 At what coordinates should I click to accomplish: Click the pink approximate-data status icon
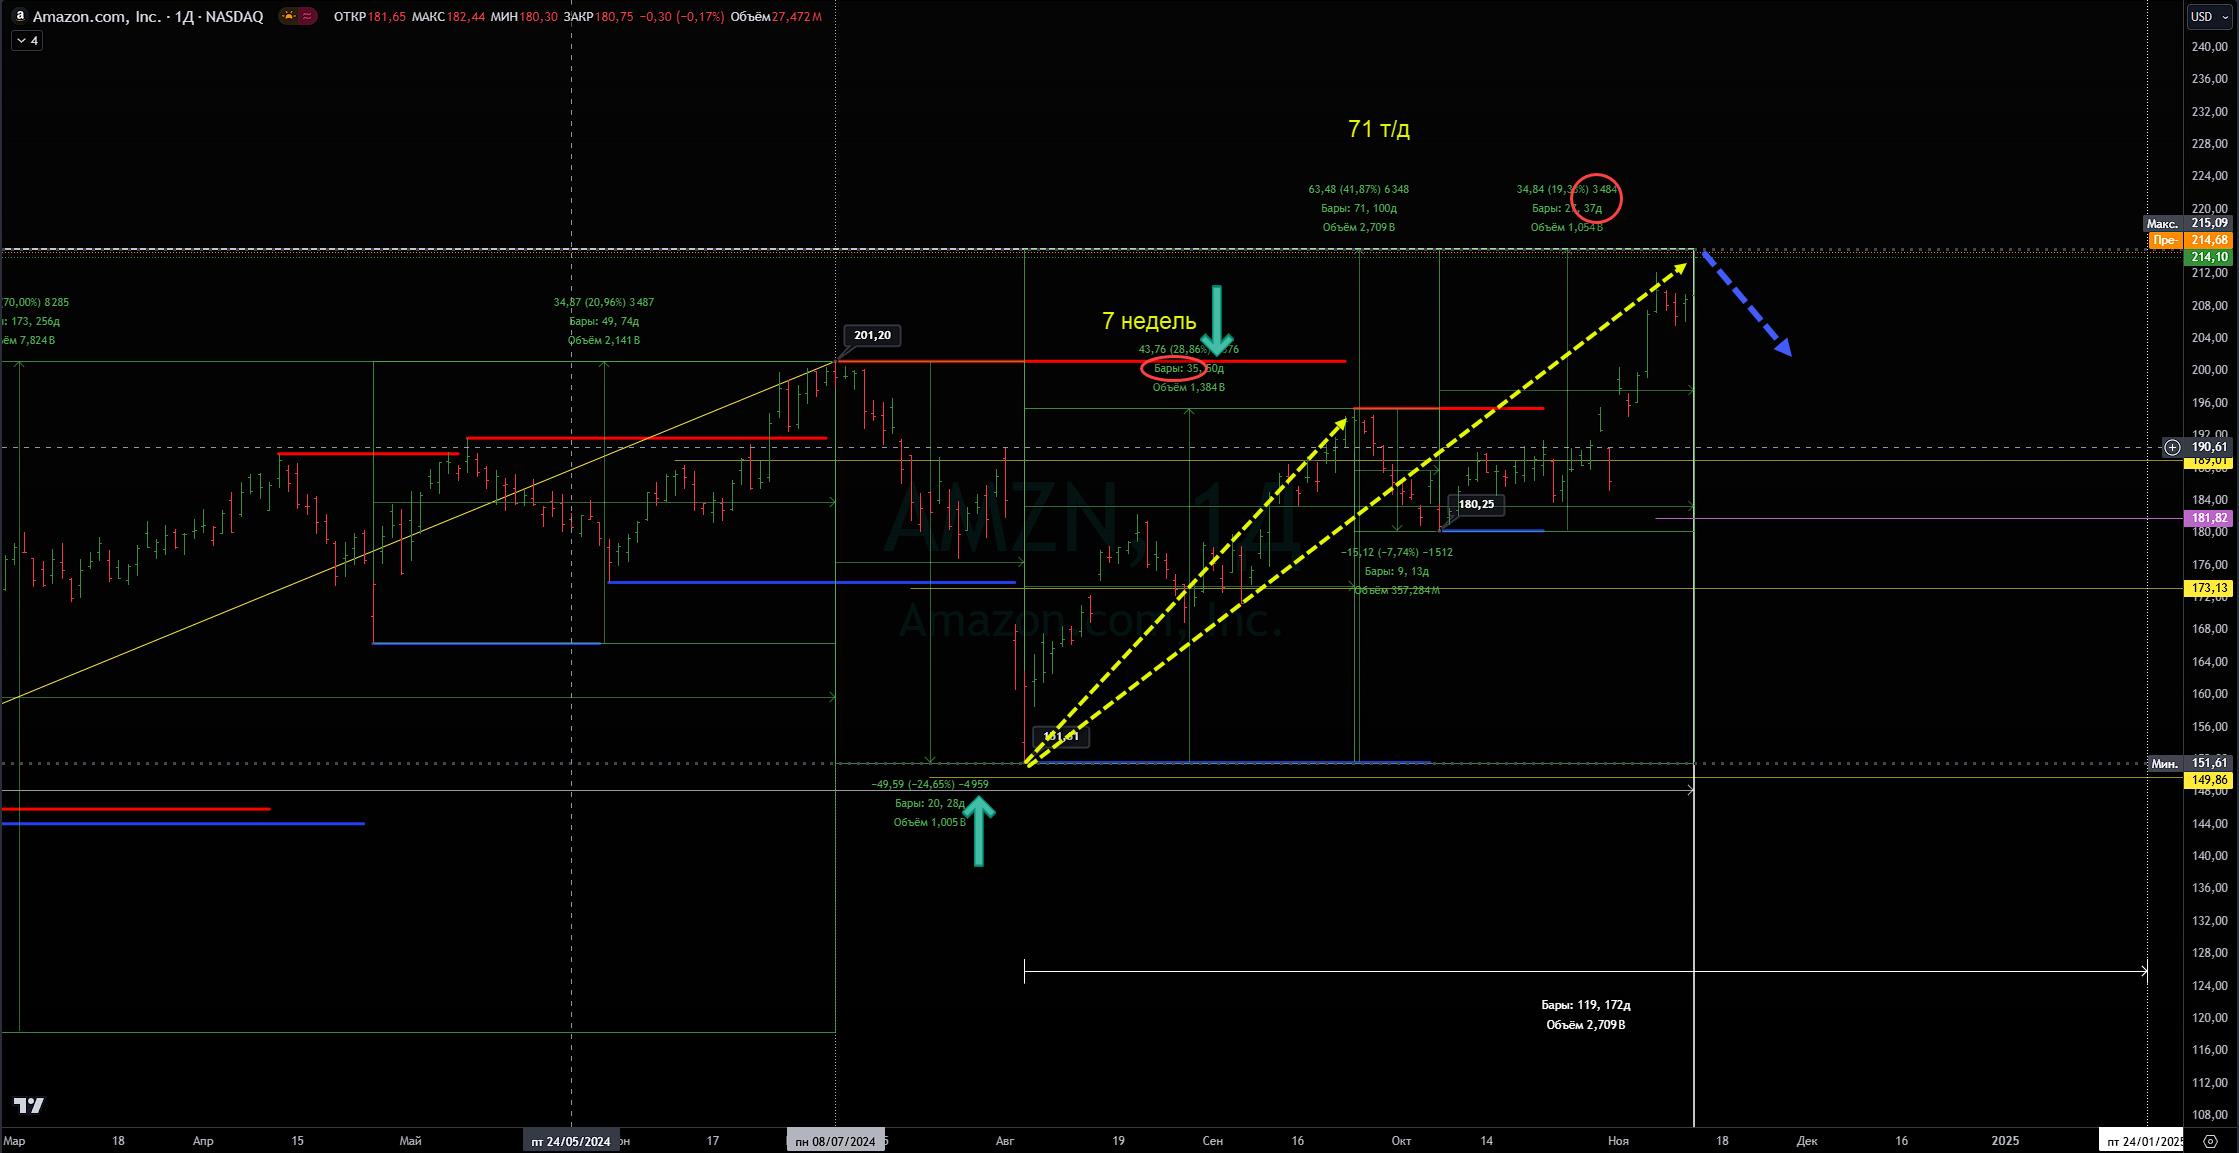coord(307,16)
